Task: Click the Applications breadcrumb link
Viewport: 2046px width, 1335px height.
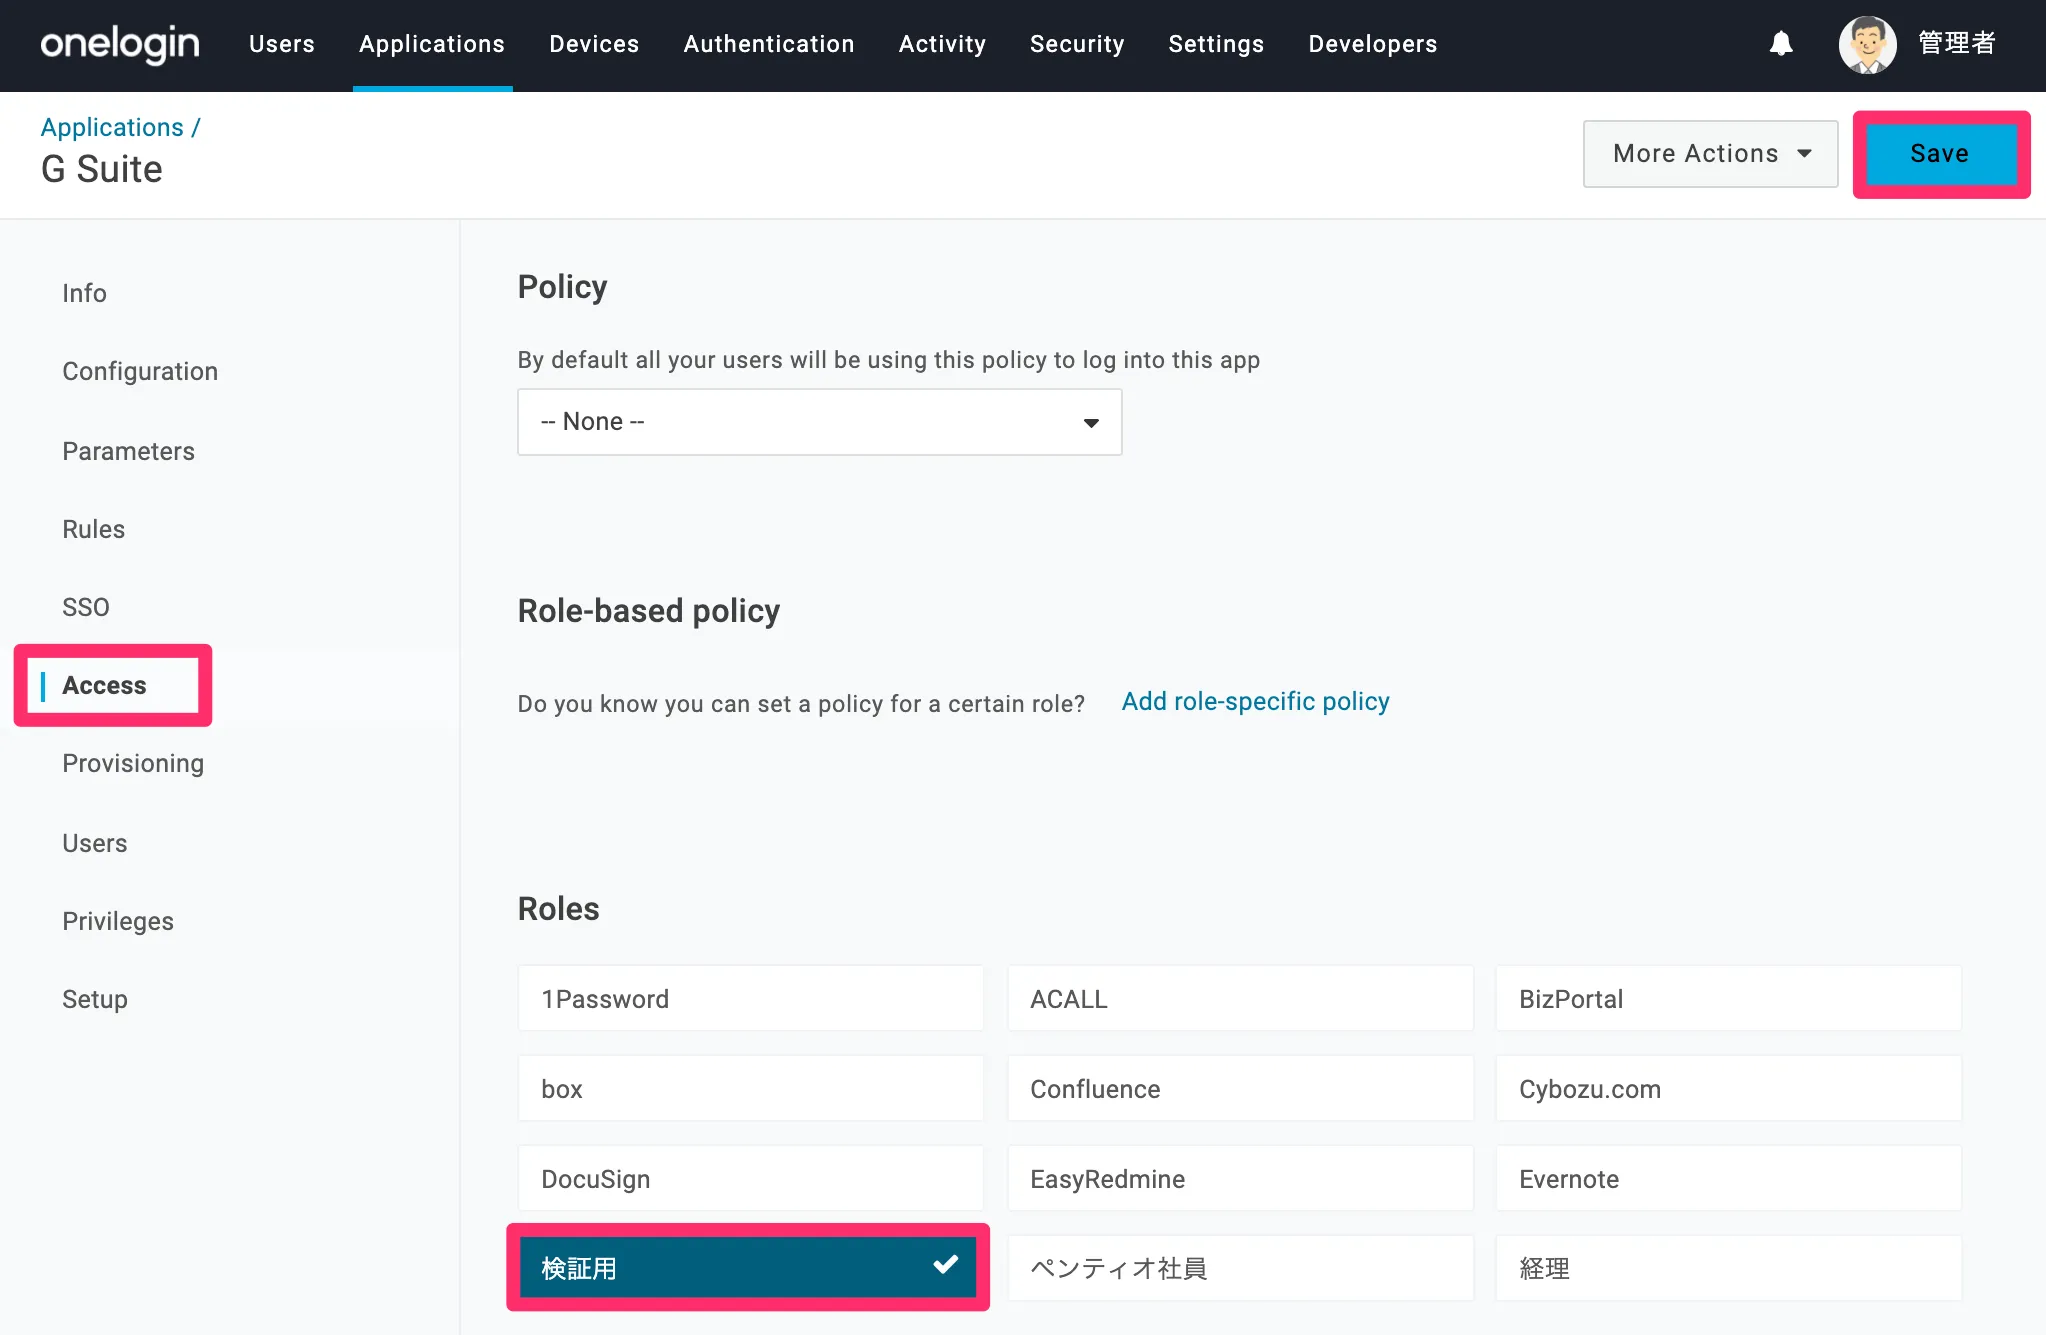Action: click(x=112, y=127)
